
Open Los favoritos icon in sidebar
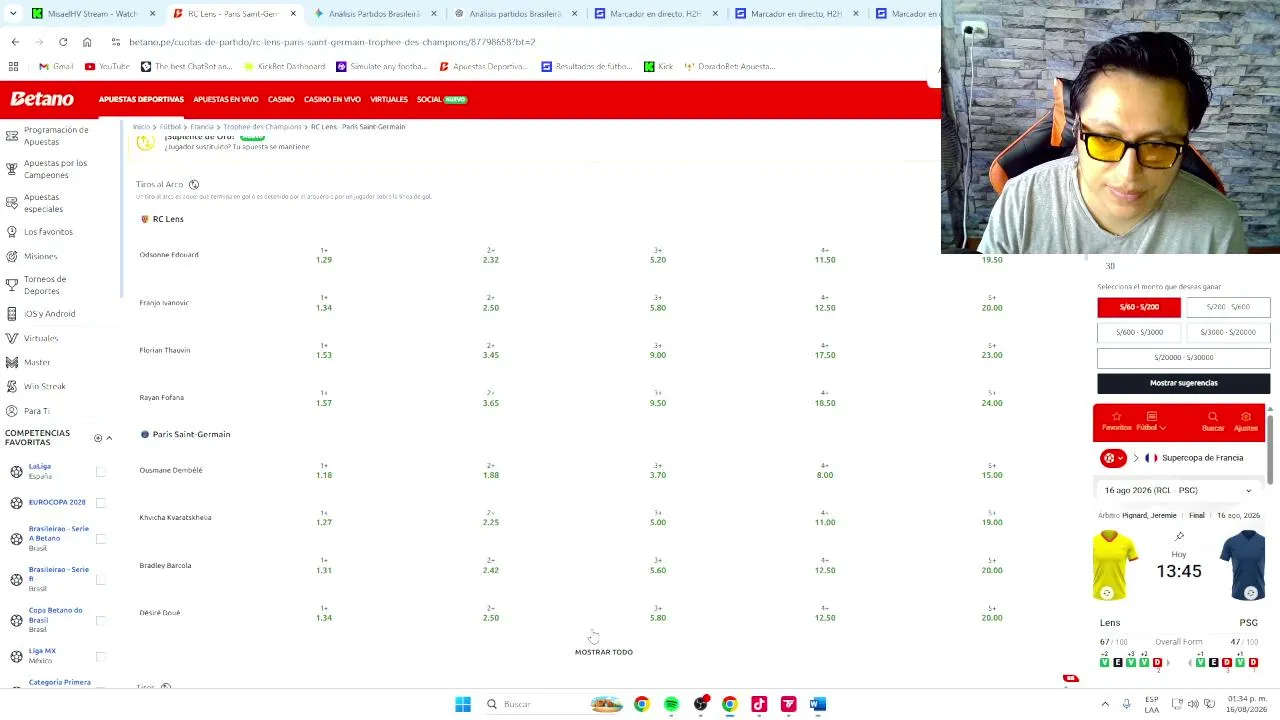point(12,231)
